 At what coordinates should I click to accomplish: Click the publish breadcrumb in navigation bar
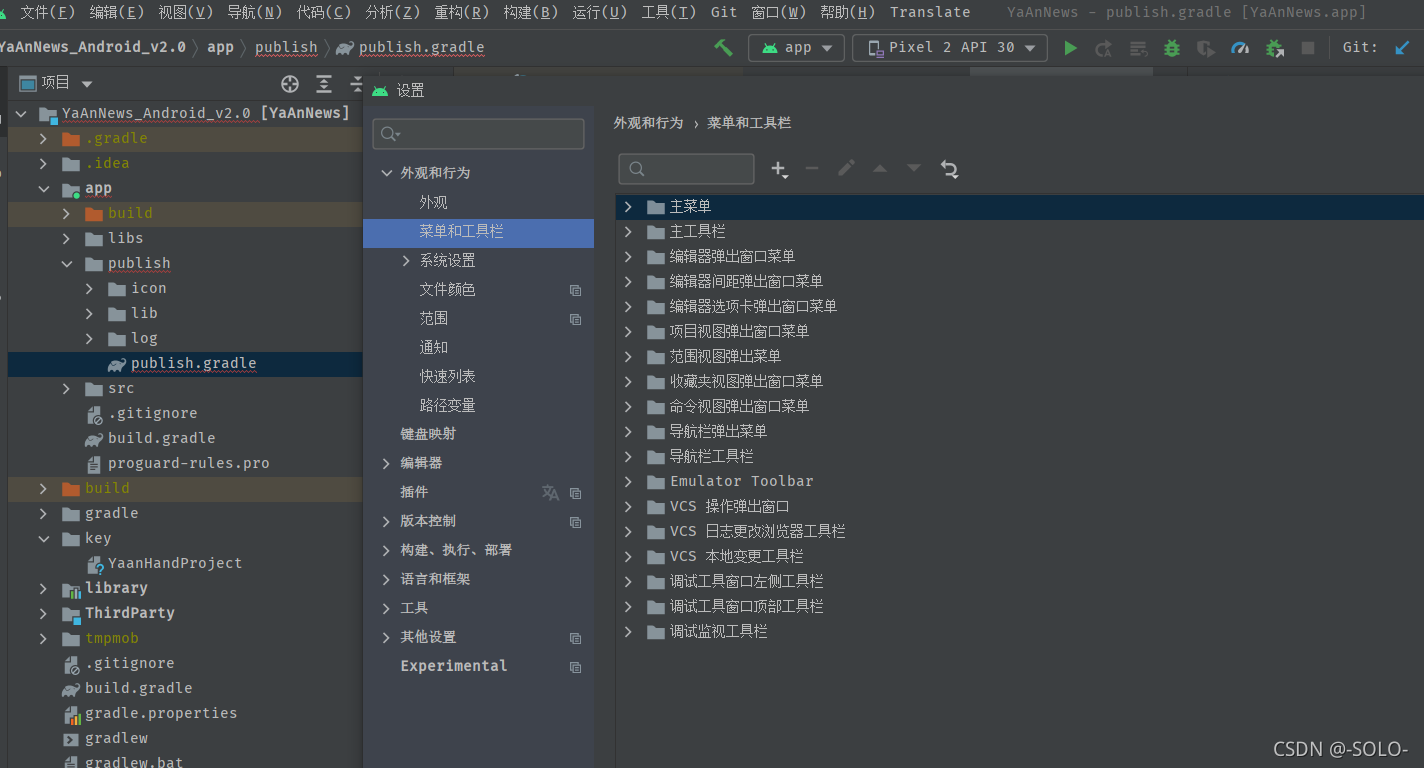286,47
